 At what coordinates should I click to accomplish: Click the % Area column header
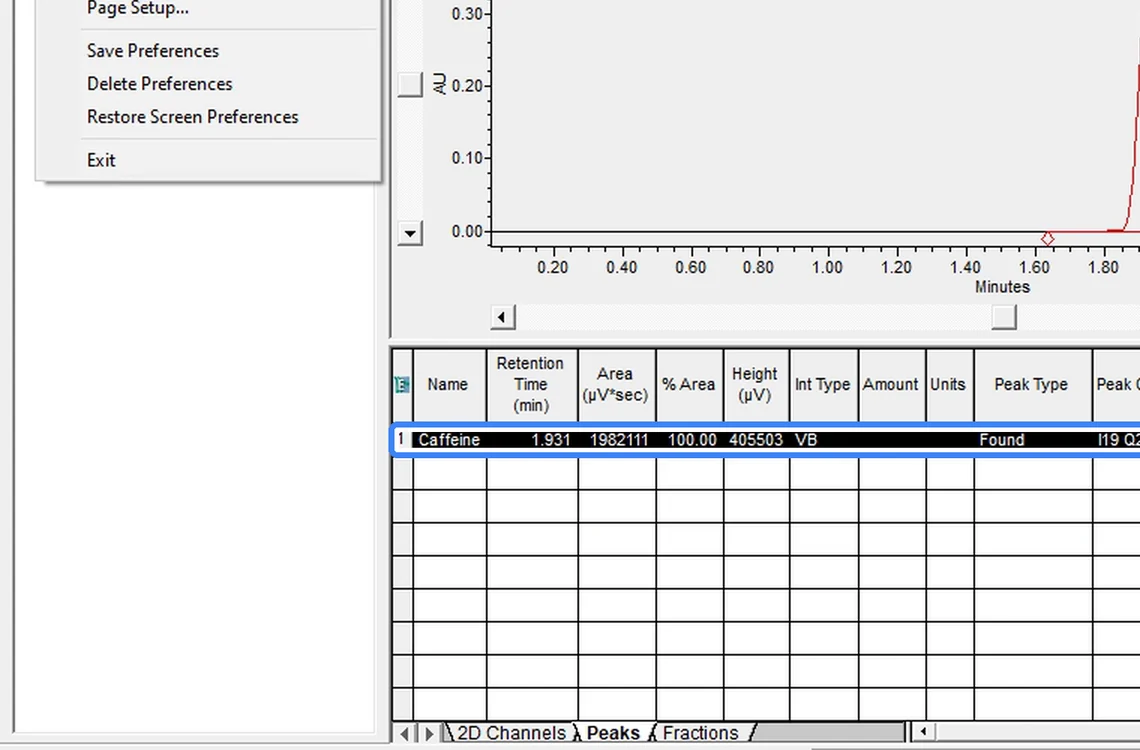(689, 384)
